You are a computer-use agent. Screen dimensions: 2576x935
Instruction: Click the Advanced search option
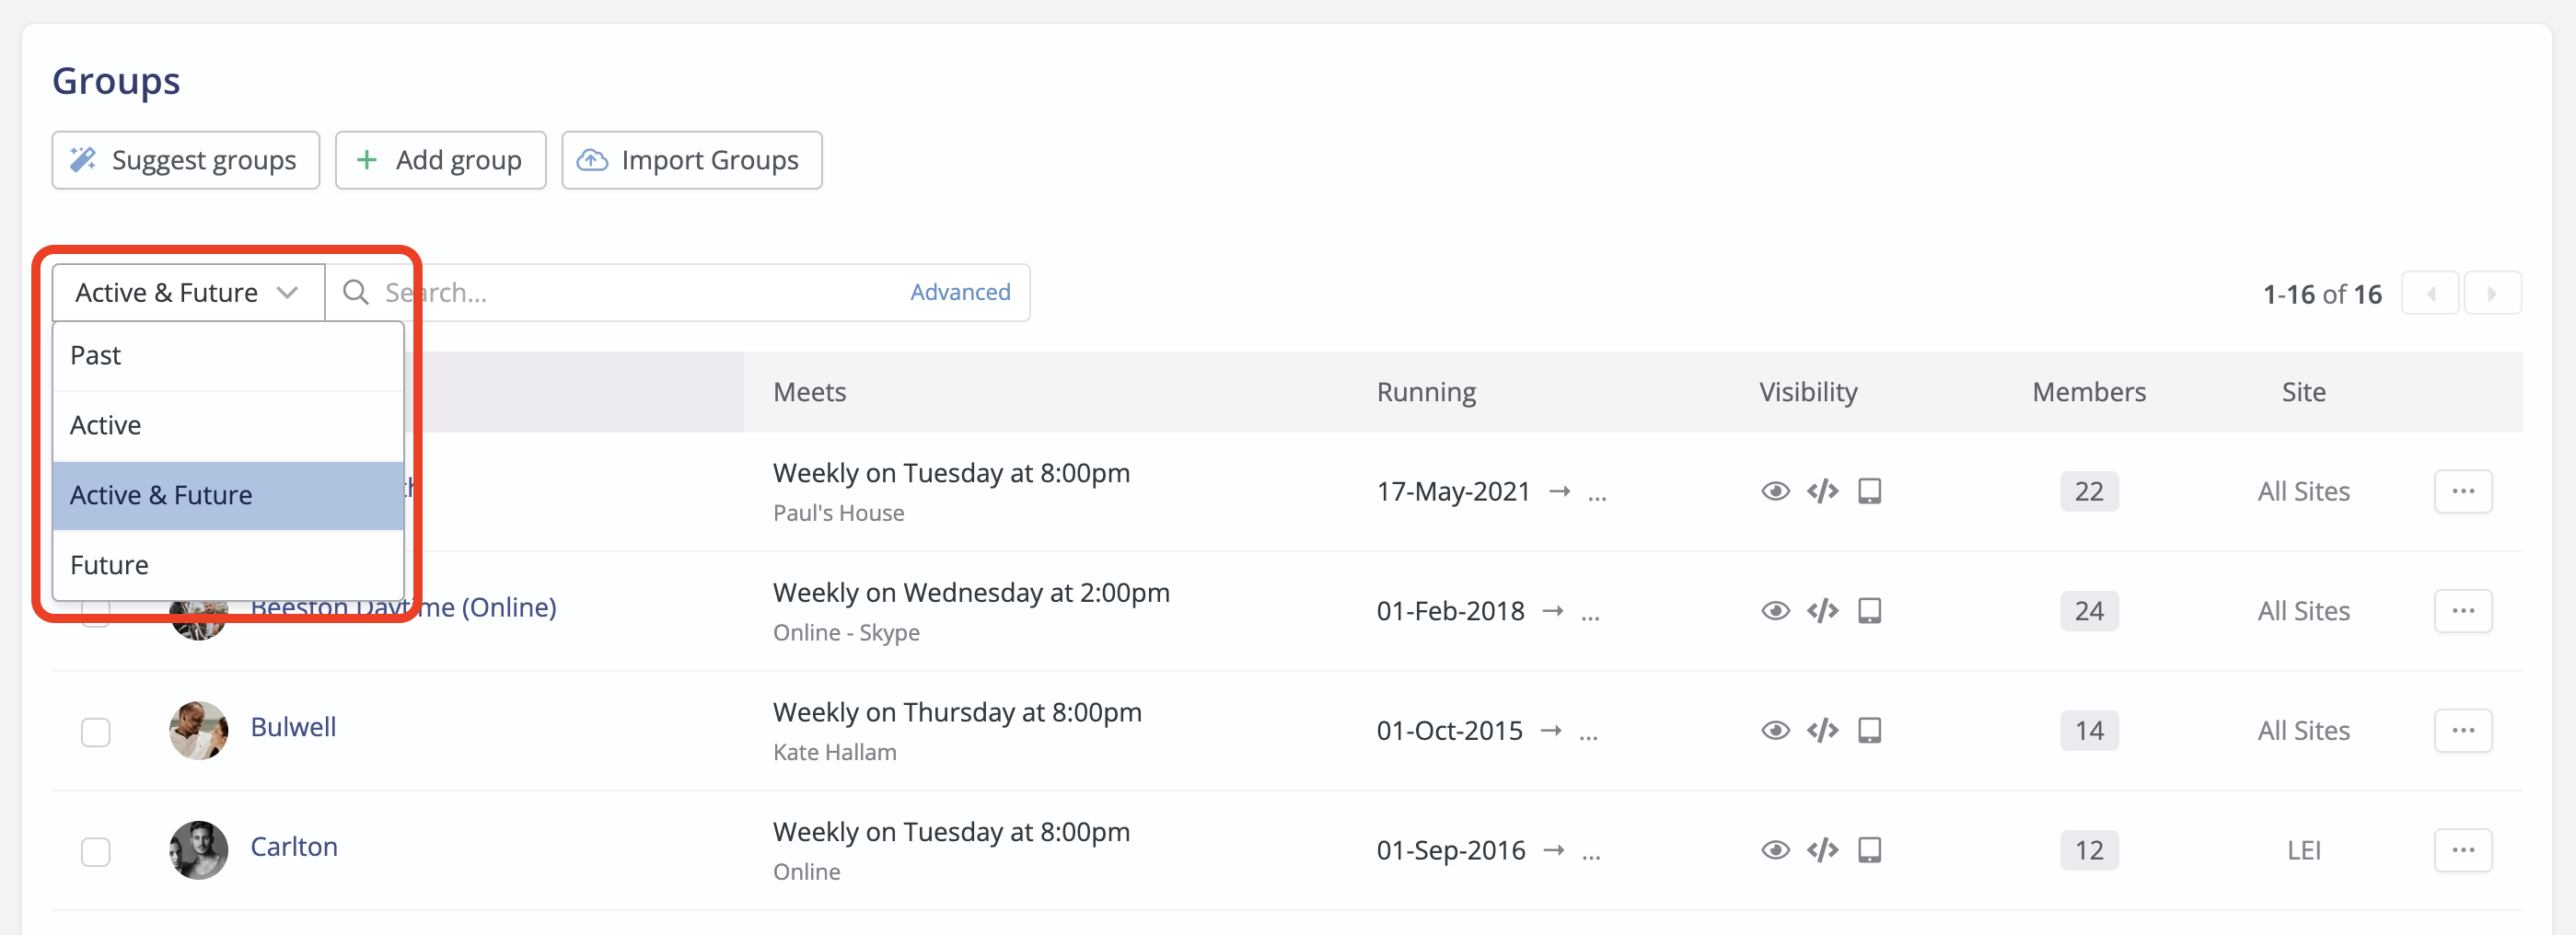pyautogui.click(x=959, y=292)
